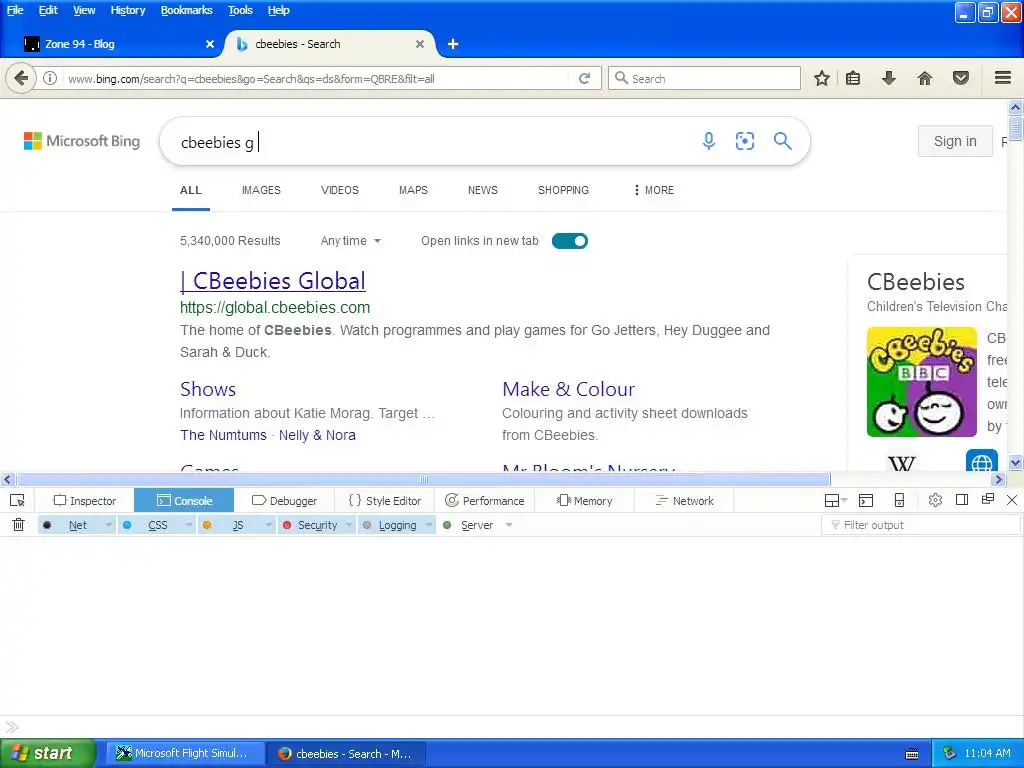Toggle Logging messages filter in console
Screen dimensions: 1024x768
click(391, 525)
